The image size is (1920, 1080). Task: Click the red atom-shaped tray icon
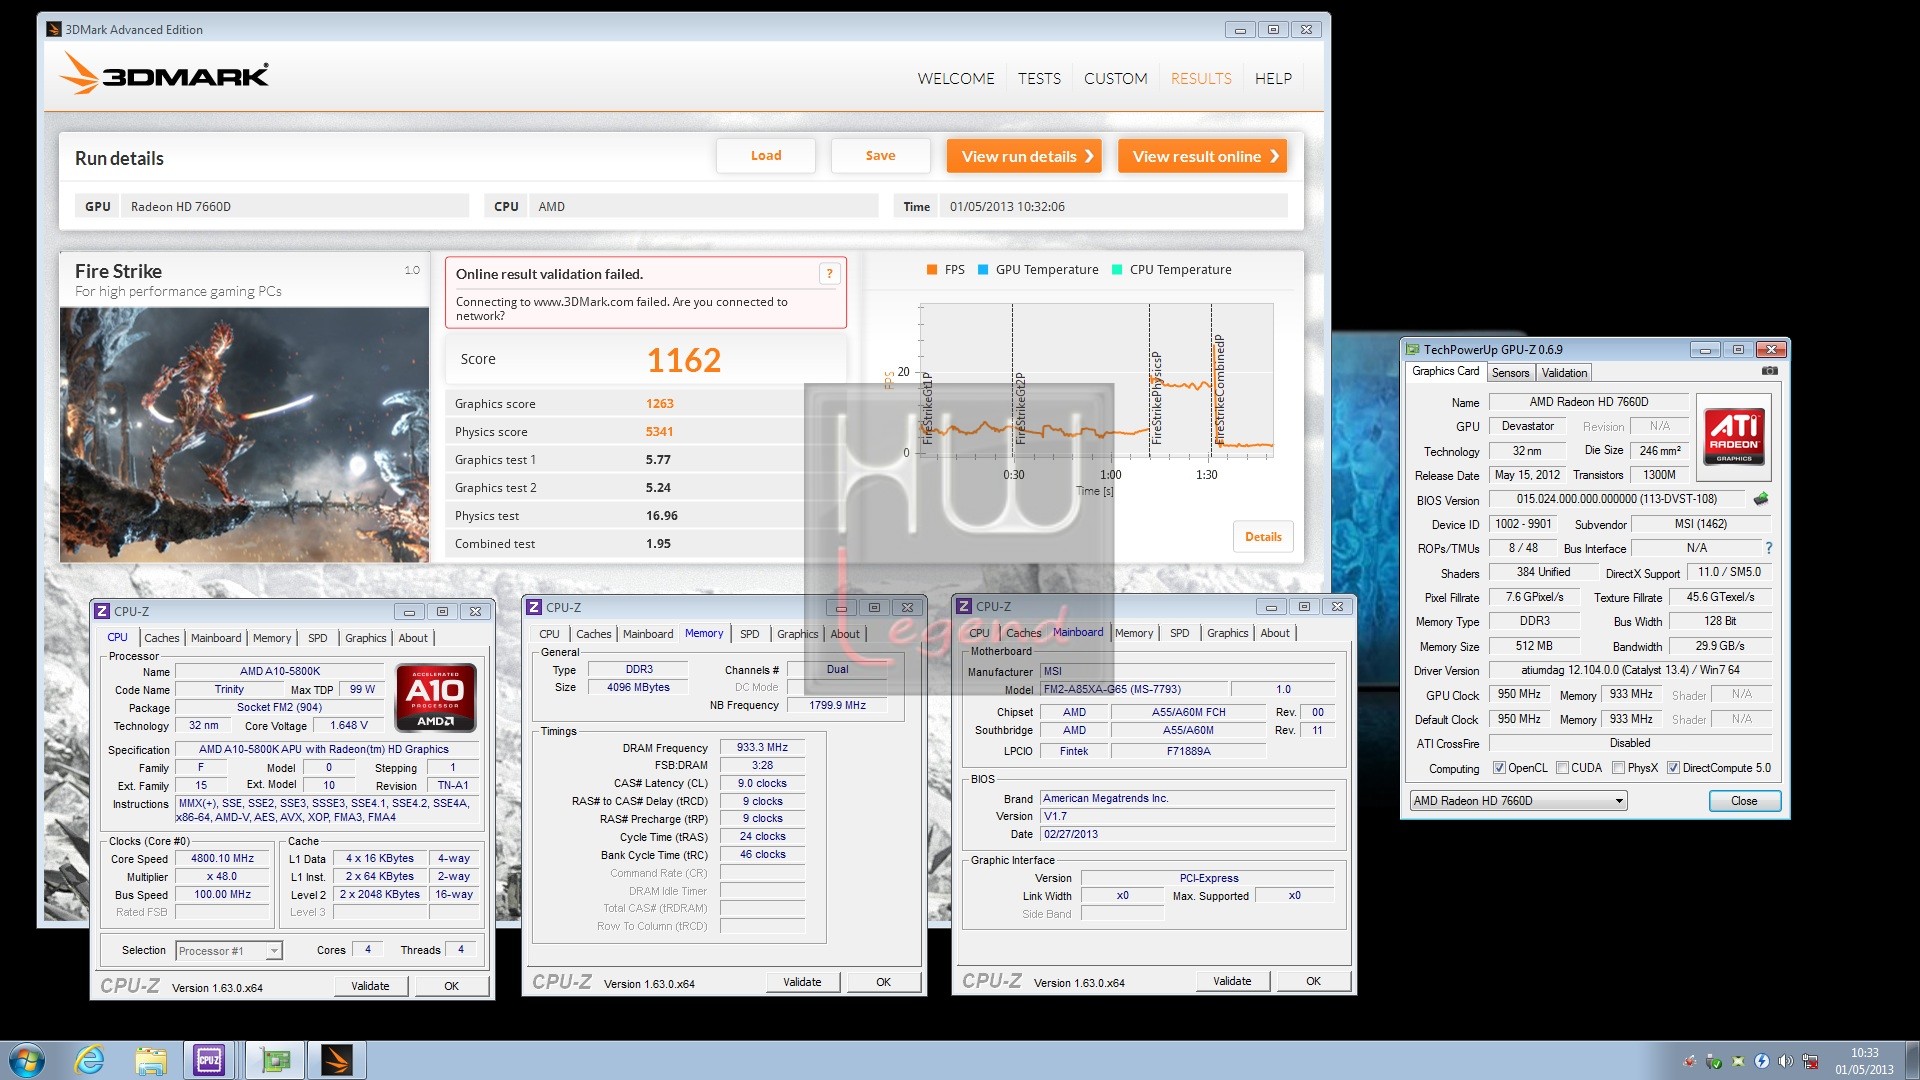pos(1689,1061)
